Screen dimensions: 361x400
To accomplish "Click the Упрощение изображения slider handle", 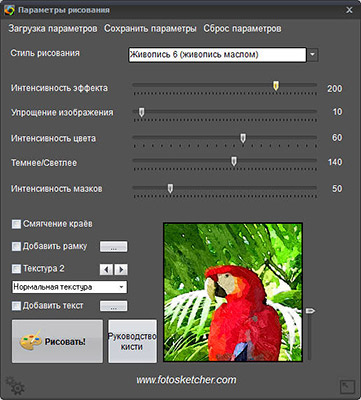I will pos(141,112).
